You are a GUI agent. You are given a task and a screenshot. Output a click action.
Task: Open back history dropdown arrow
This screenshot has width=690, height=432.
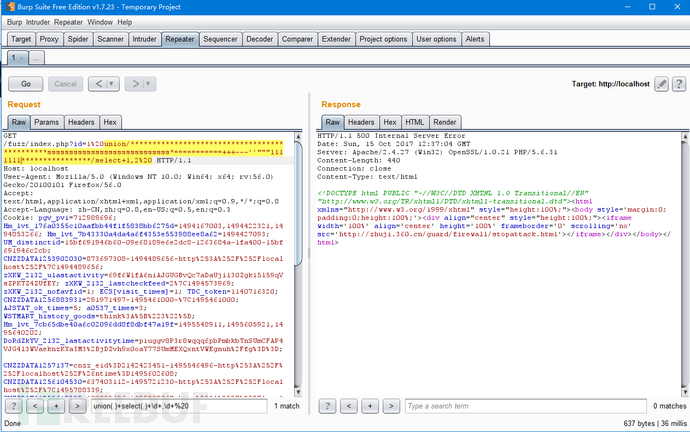tap(112, 84)
